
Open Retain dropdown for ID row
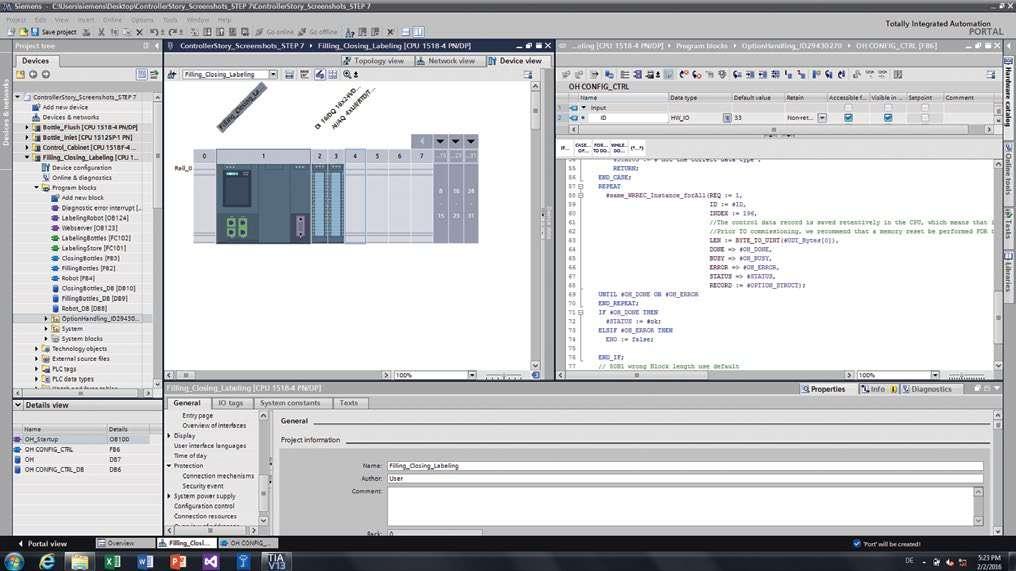(x=822, y=118)
